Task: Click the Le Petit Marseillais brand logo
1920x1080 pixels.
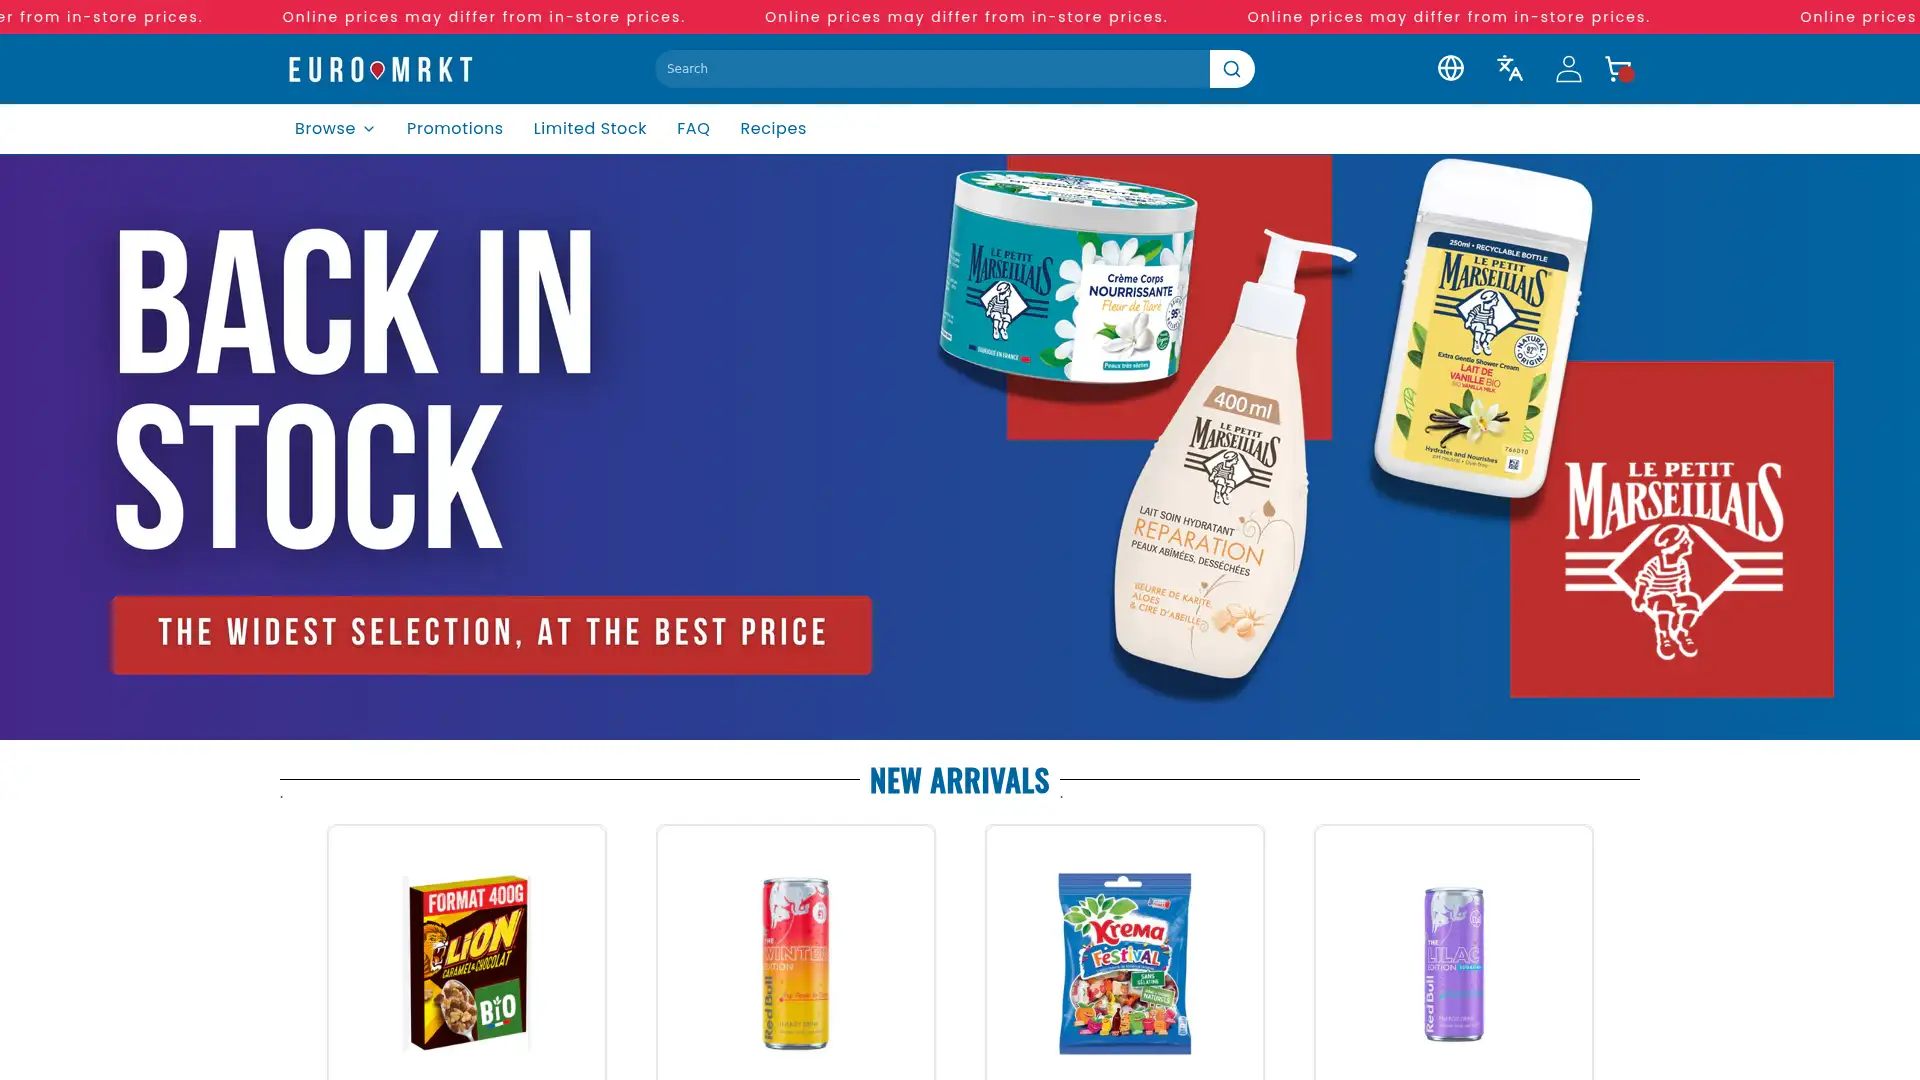Action: (x=1672, y=559)
